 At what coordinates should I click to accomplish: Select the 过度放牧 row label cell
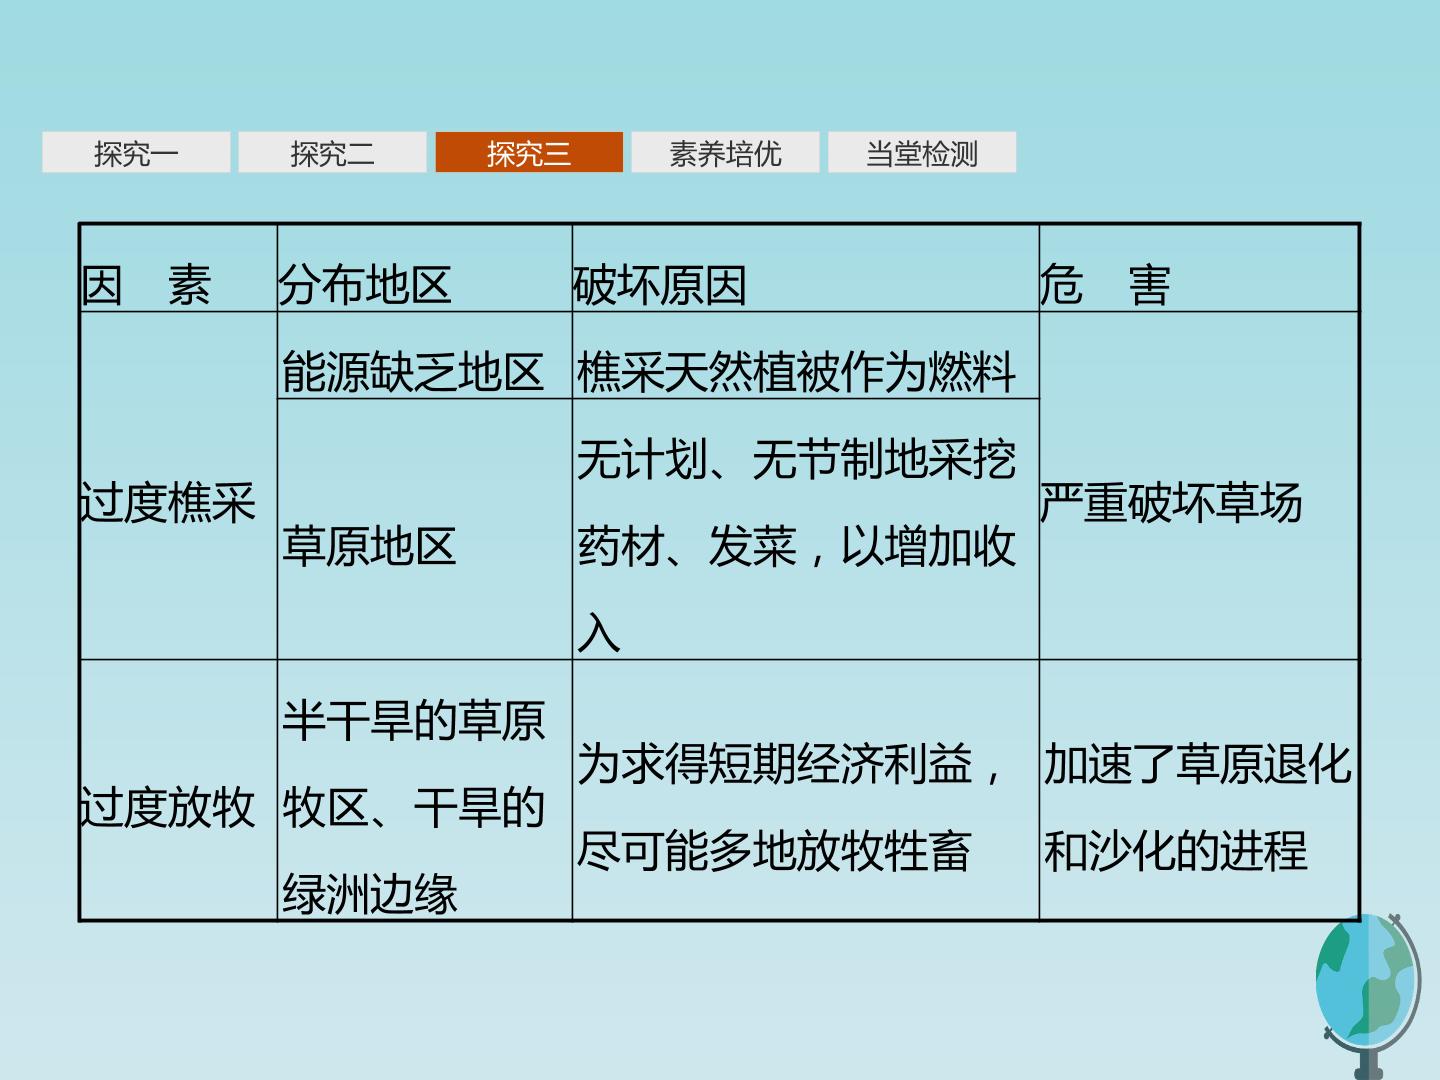pyautogui.click(x=178, y=790)
